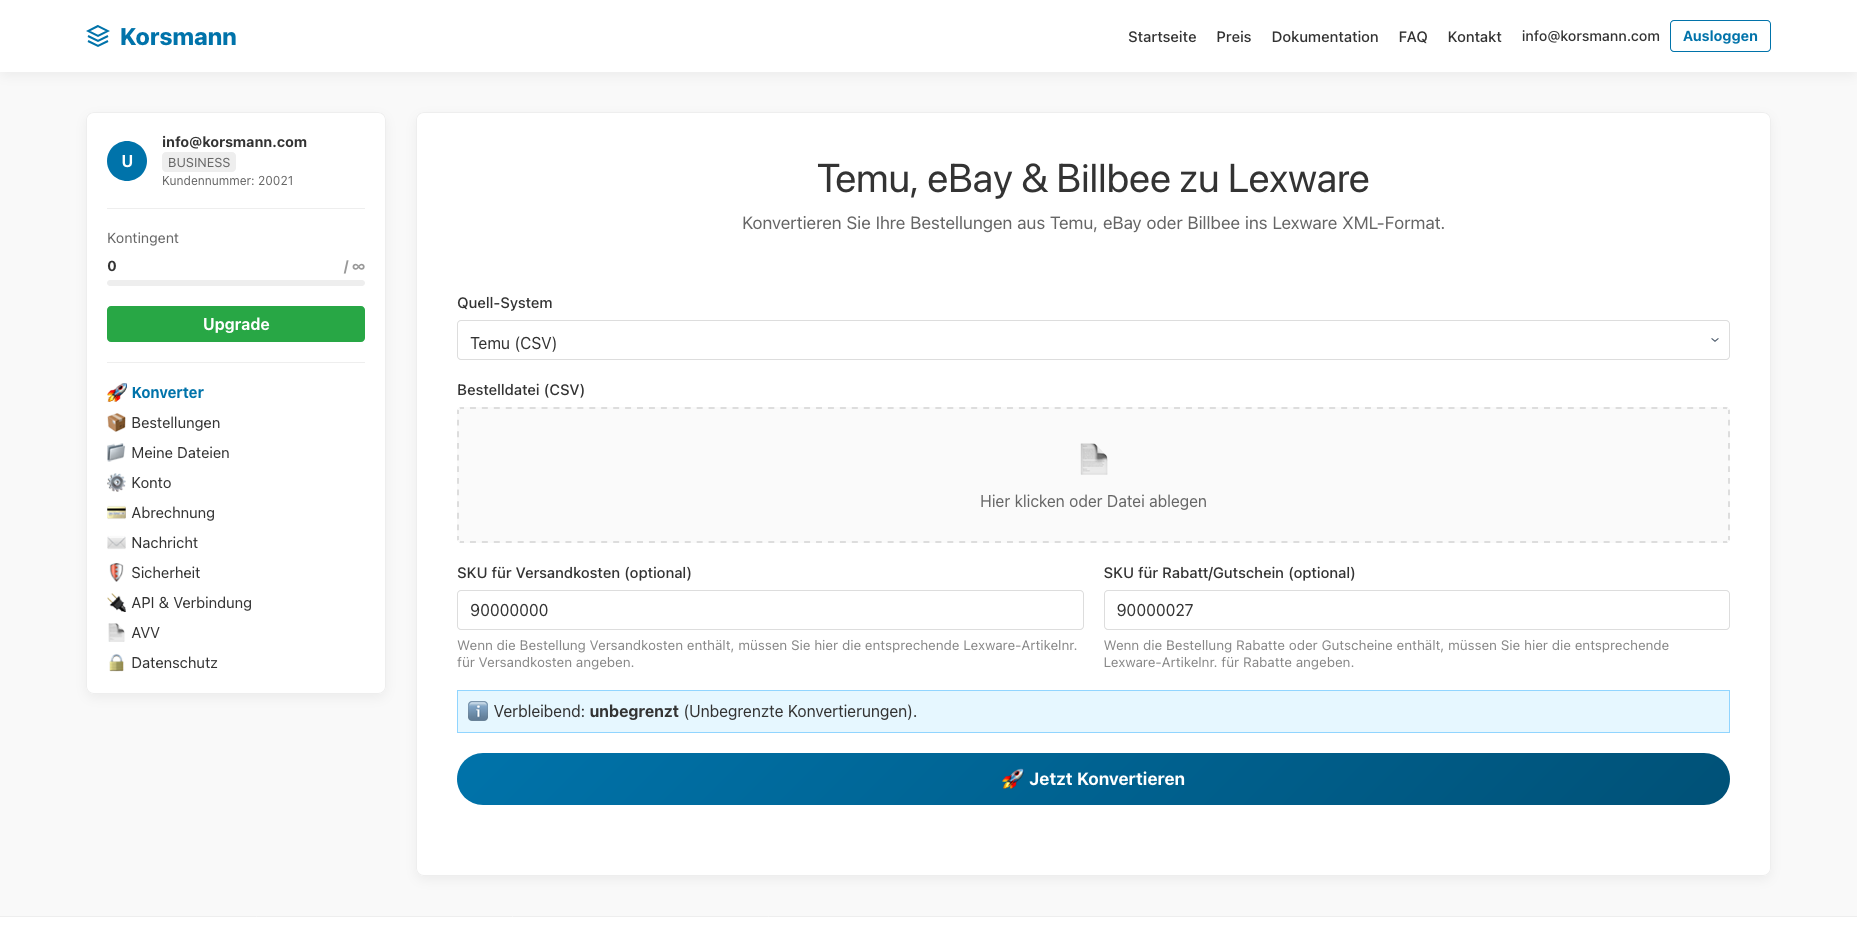Click the 'Quell-System' field label
This screenshot has height=937, width=1857.
click(505, 303)
